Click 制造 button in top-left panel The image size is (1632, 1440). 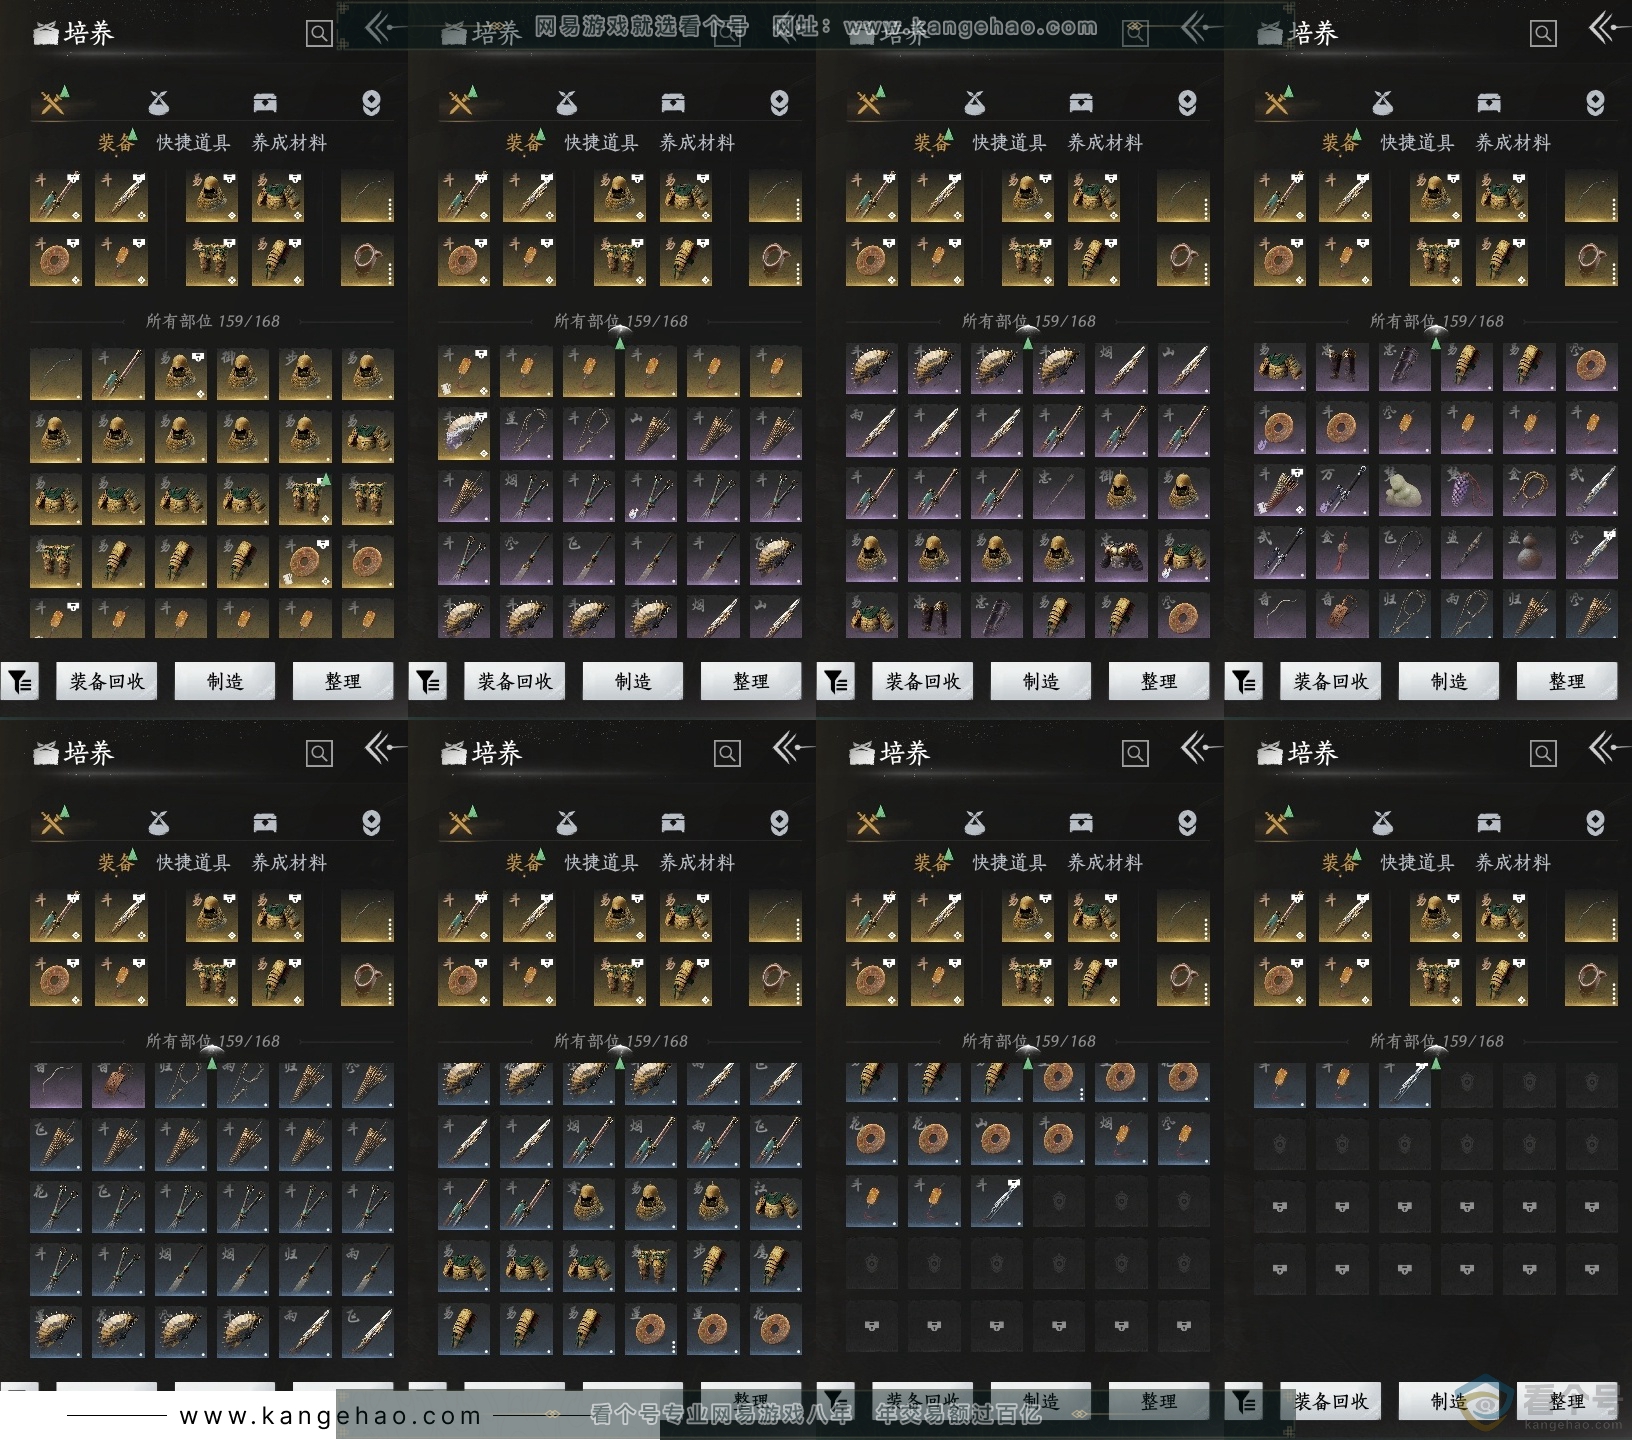tap(225, 682)
